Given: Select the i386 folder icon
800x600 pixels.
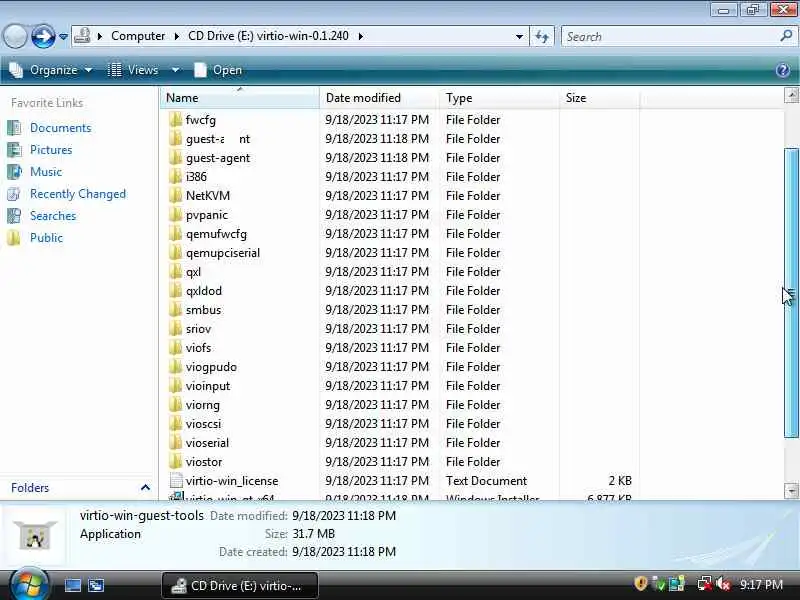Looking at the screenshot, I should [176, 177].
